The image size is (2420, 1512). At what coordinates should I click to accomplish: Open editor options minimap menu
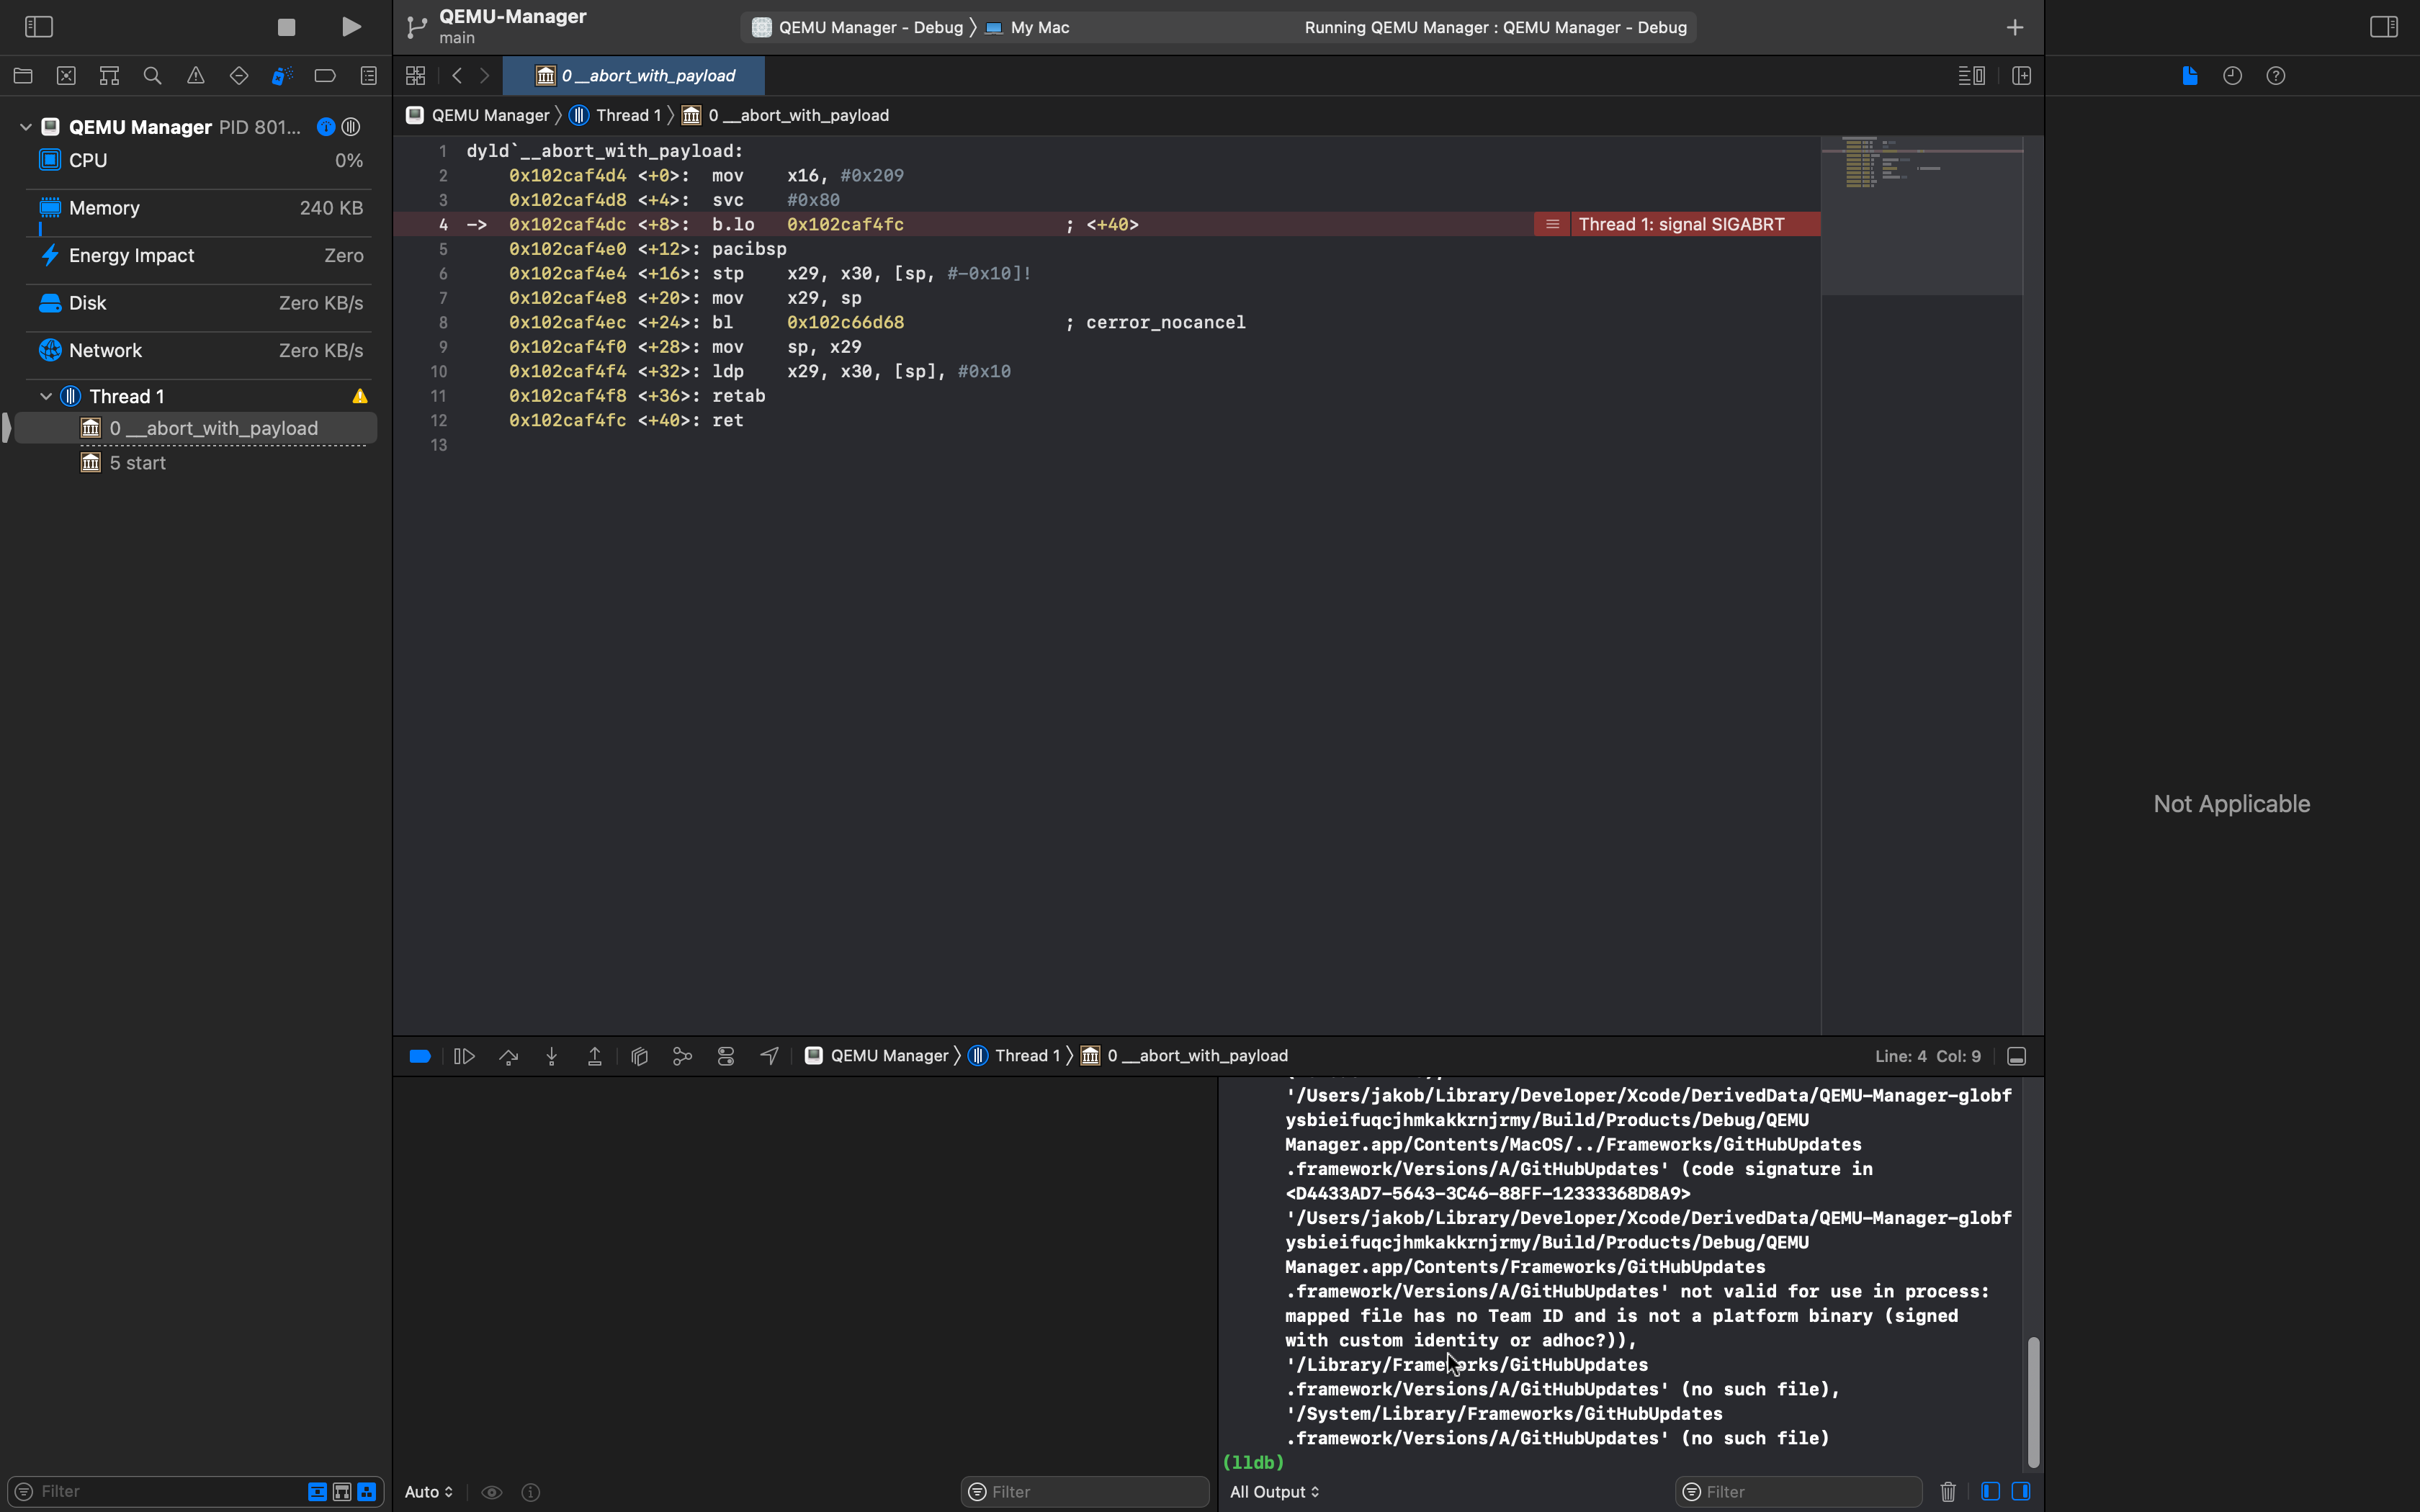tap(1972, 76)
